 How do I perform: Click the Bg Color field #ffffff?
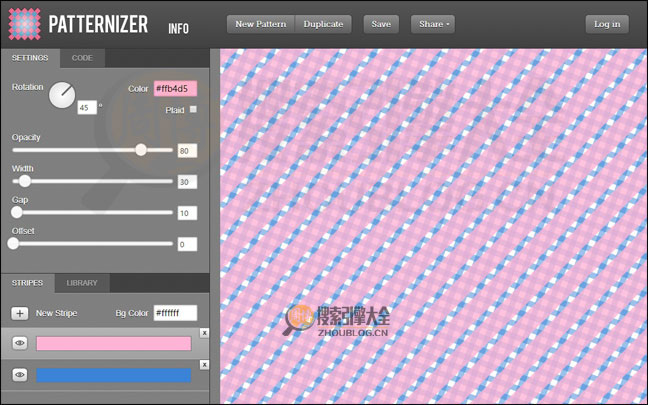[x=175, y=313]
